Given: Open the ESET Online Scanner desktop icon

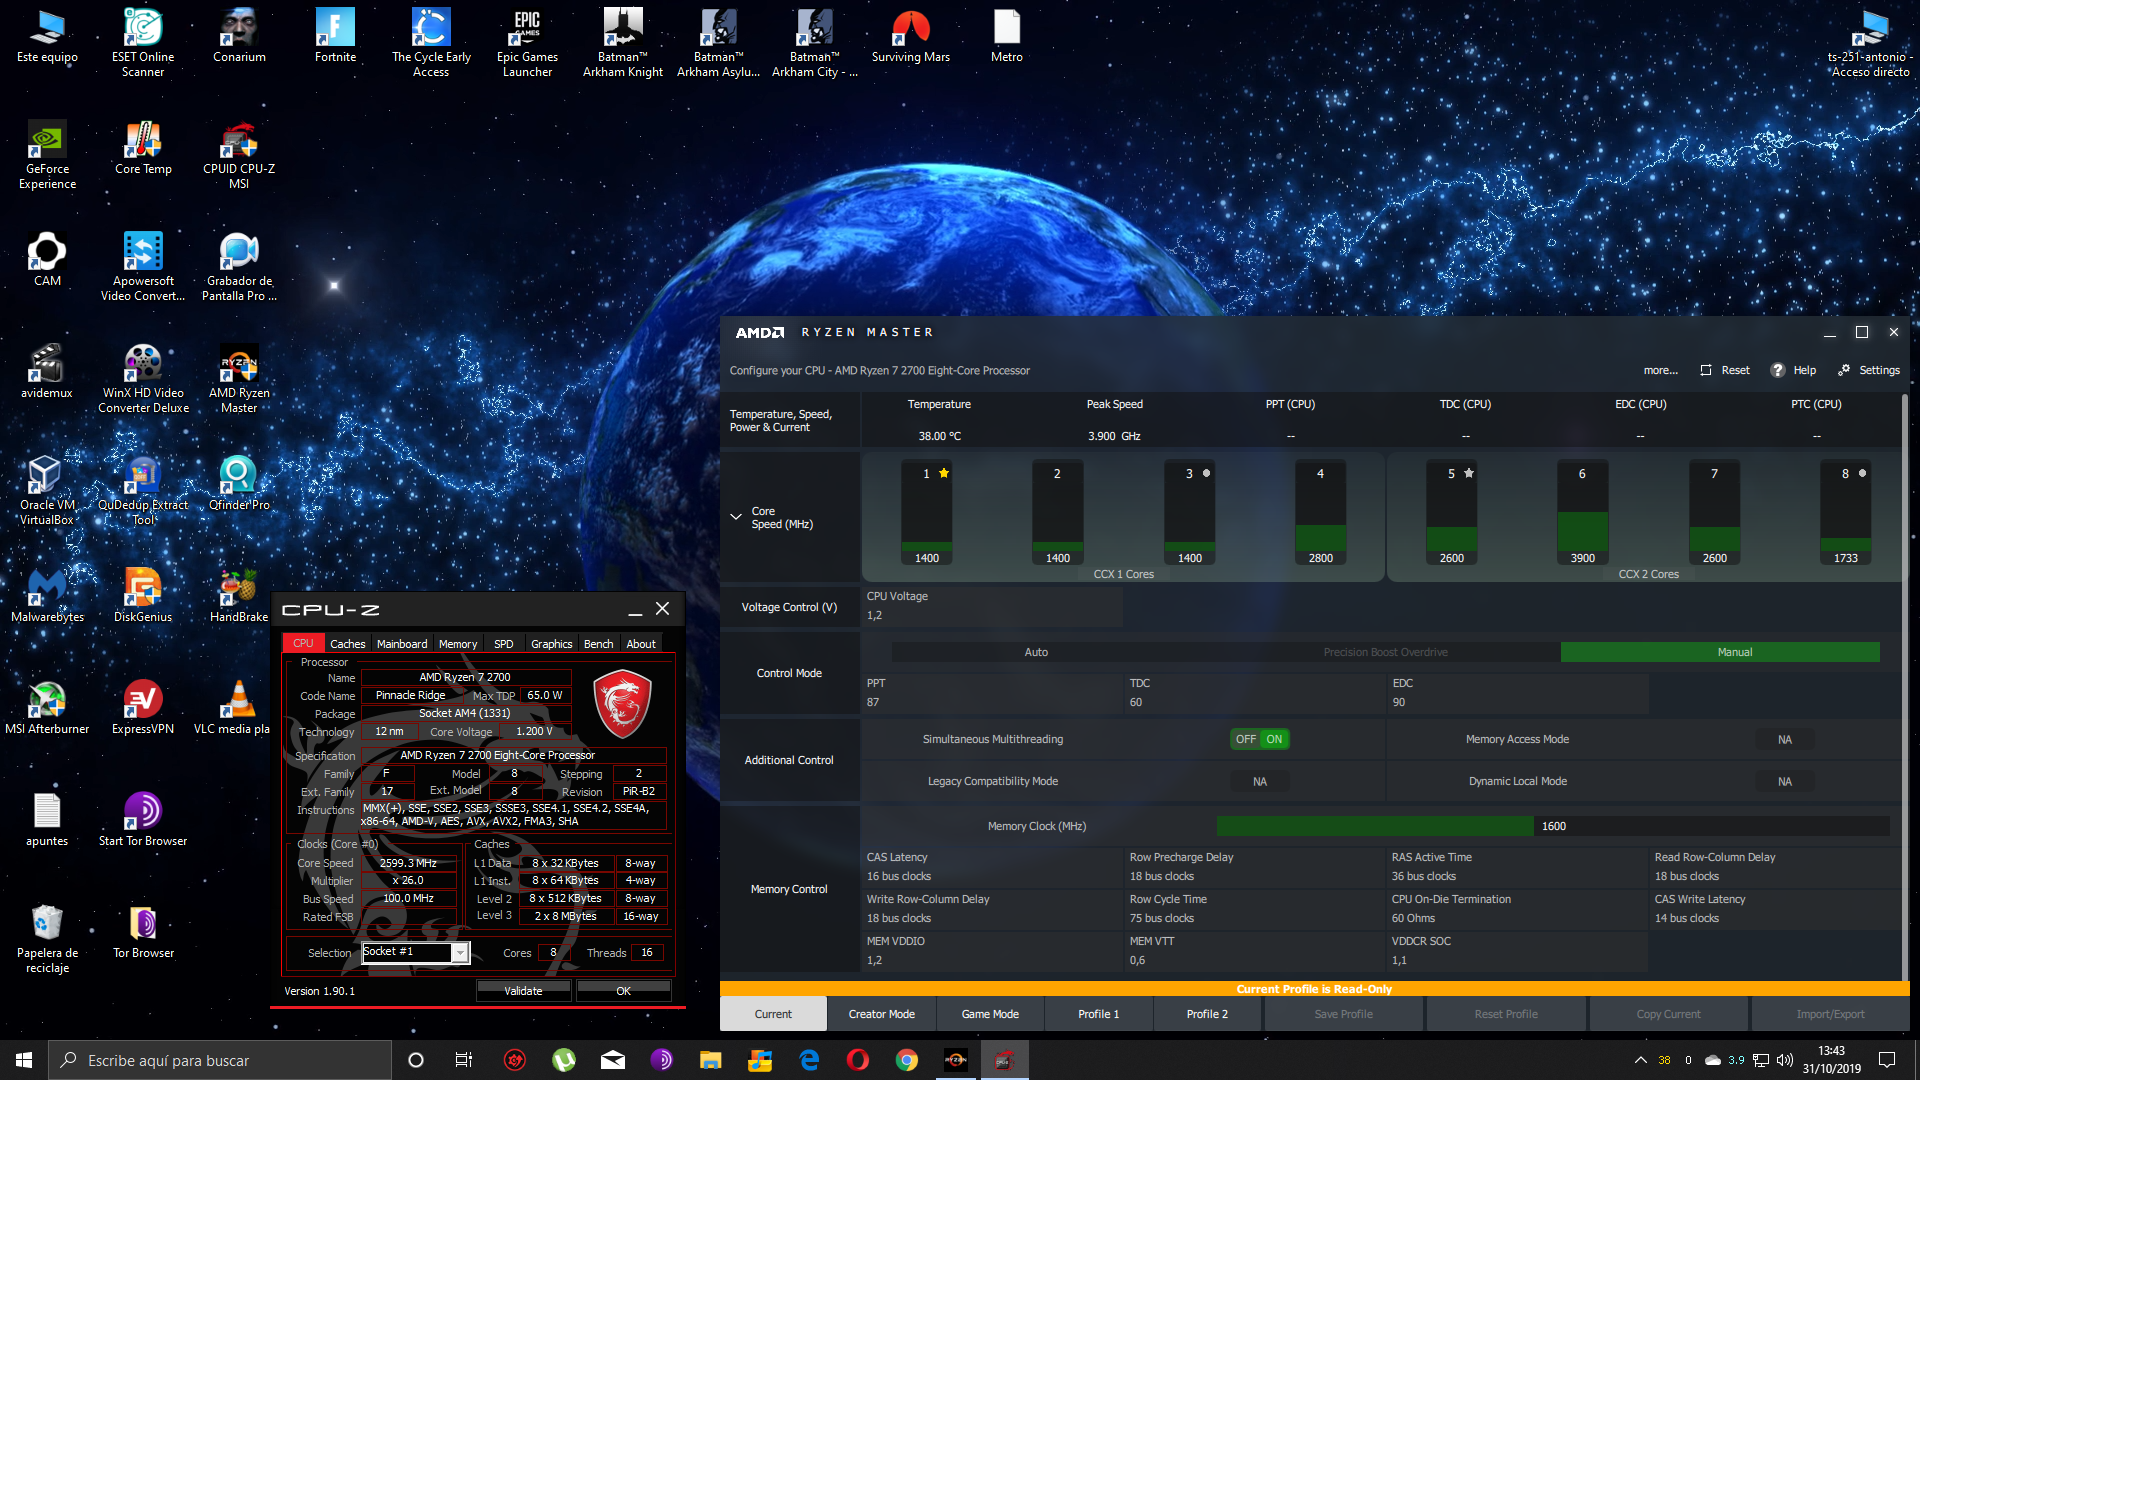Looking at the screenshot, I should click(x=143, y=42).
